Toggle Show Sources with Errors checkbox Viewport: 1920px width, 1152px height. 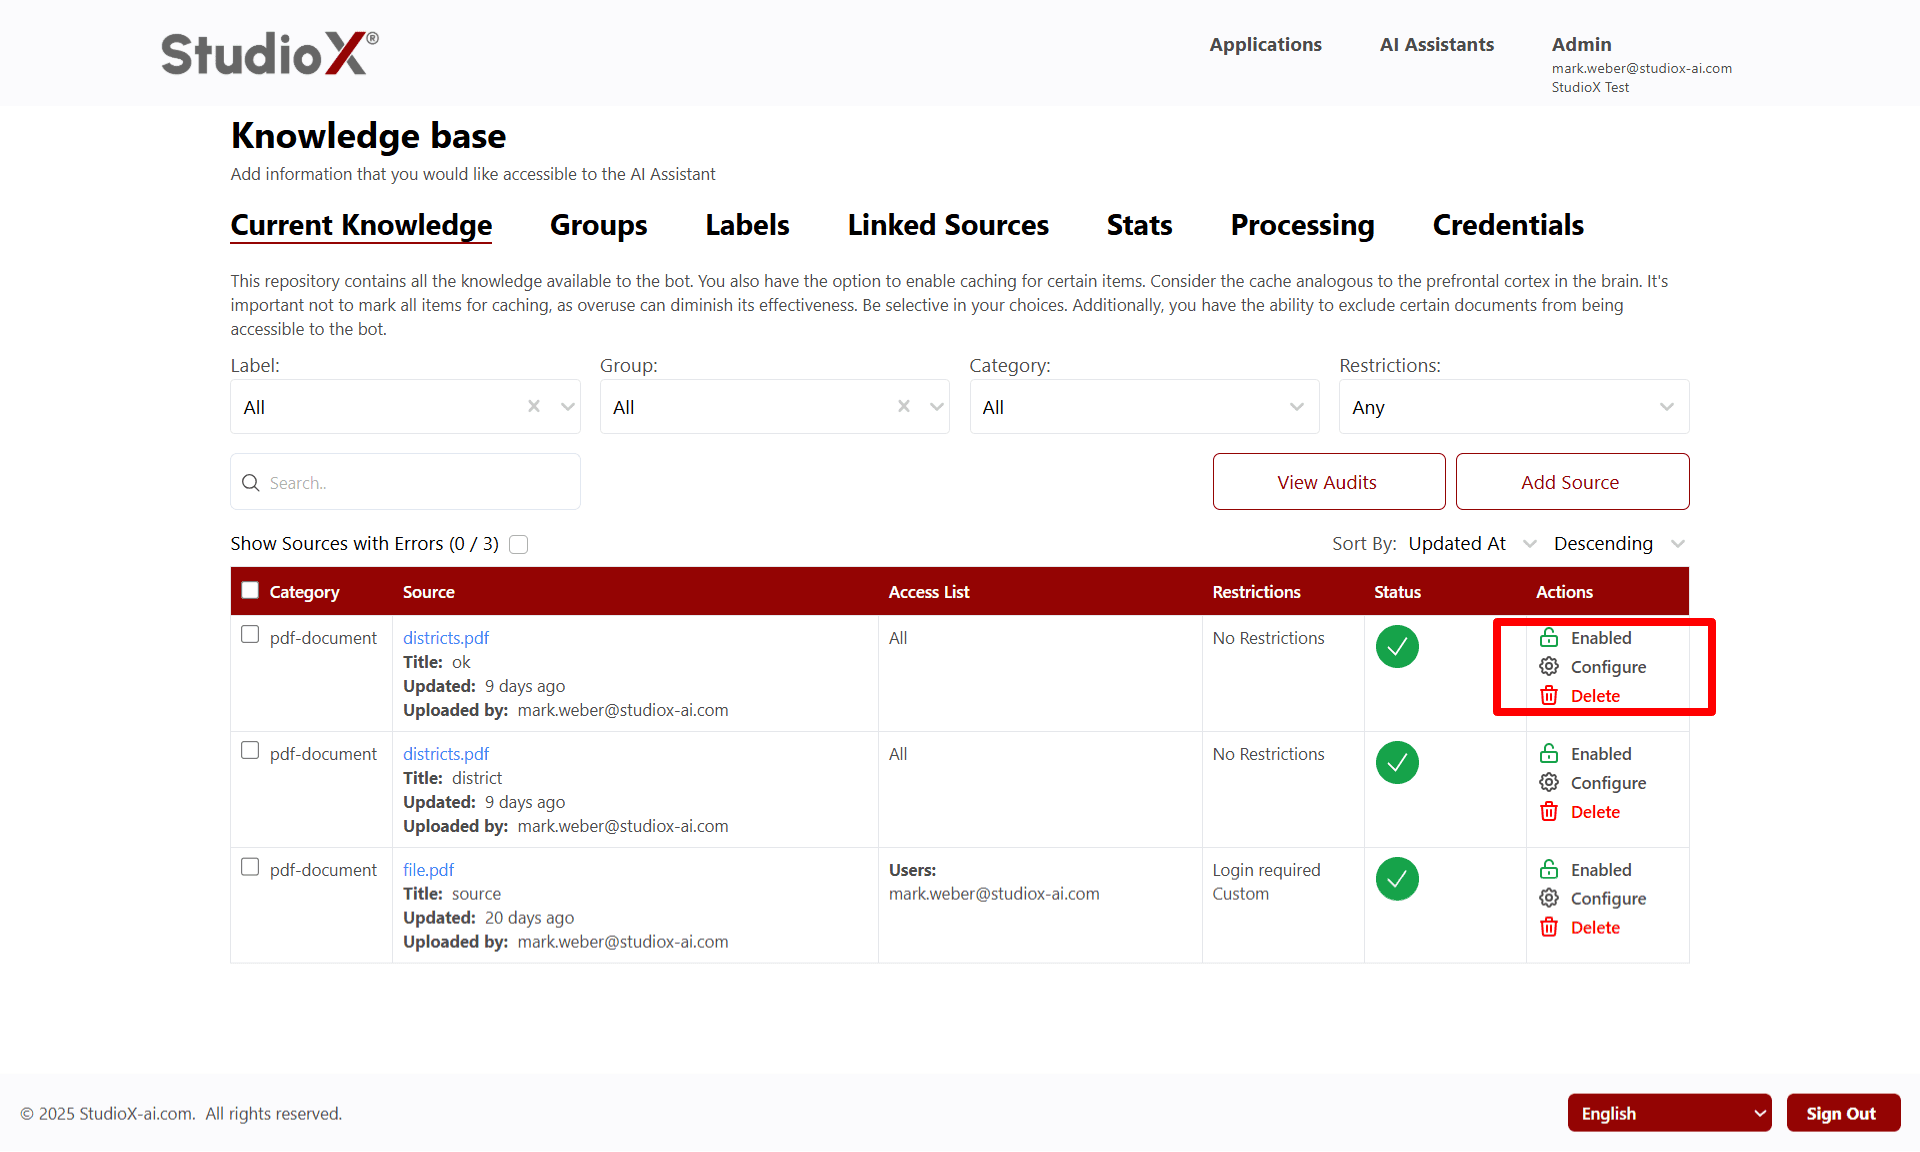coord(519,544)
